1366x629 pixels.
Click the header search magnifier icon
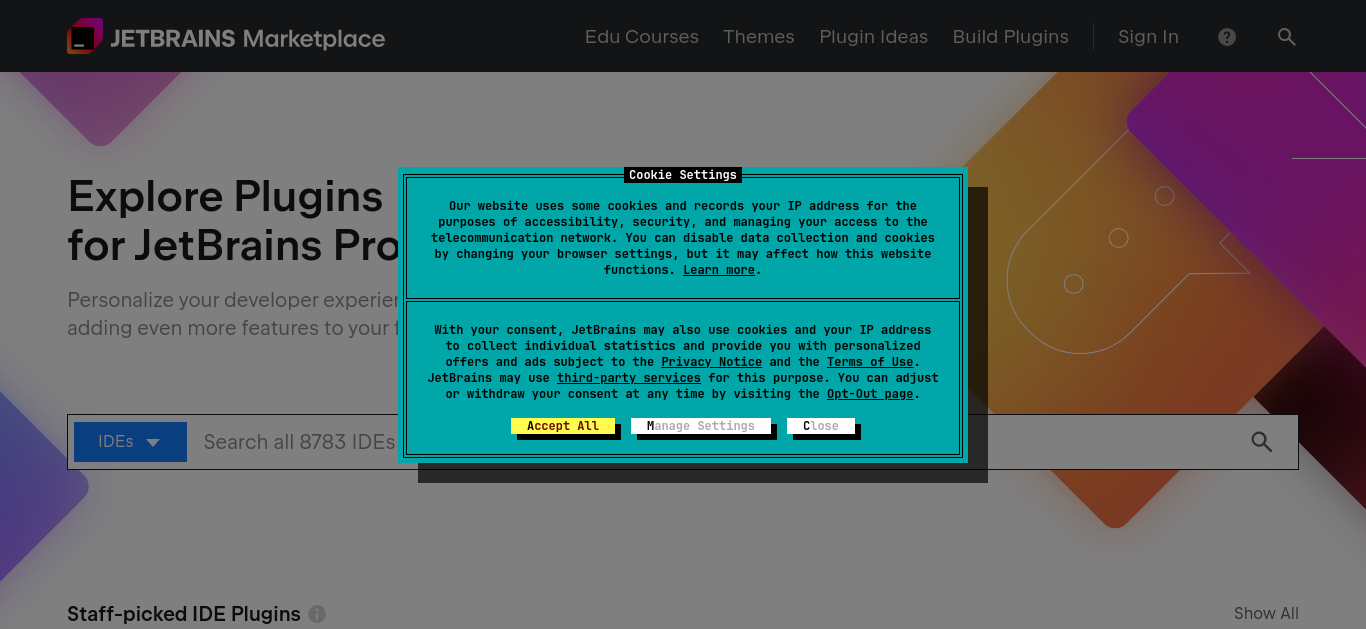1287,37
